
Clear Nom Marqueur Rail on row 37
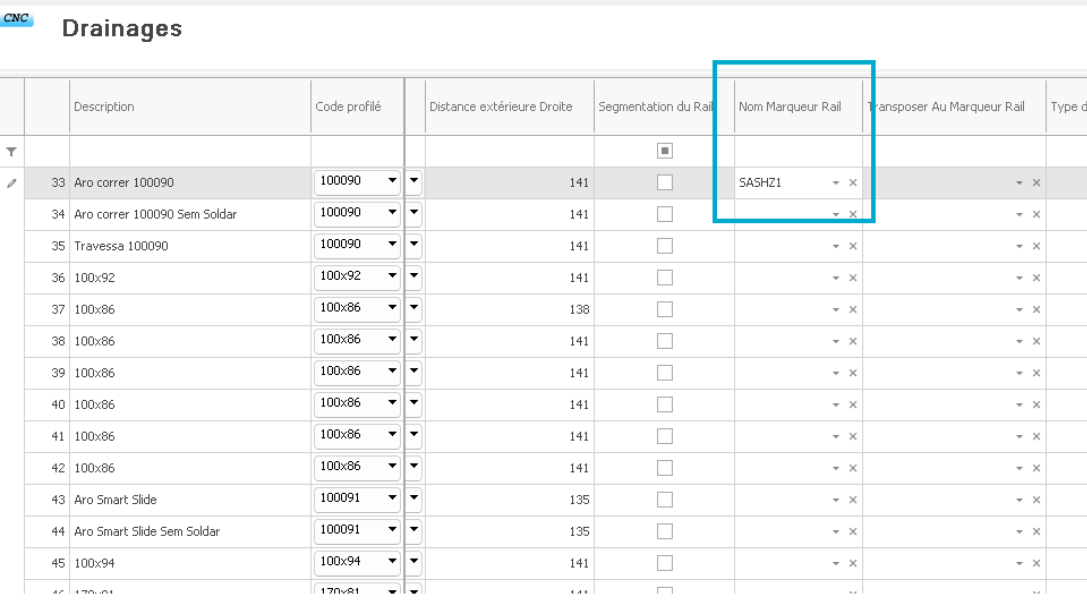coord(853,310)
